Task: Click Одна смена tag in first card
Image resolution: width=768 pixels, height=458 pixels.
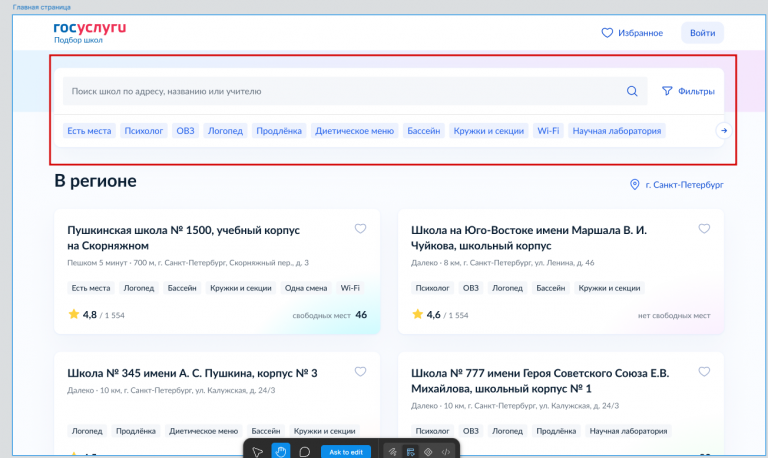Action: [x=306, y=288]
